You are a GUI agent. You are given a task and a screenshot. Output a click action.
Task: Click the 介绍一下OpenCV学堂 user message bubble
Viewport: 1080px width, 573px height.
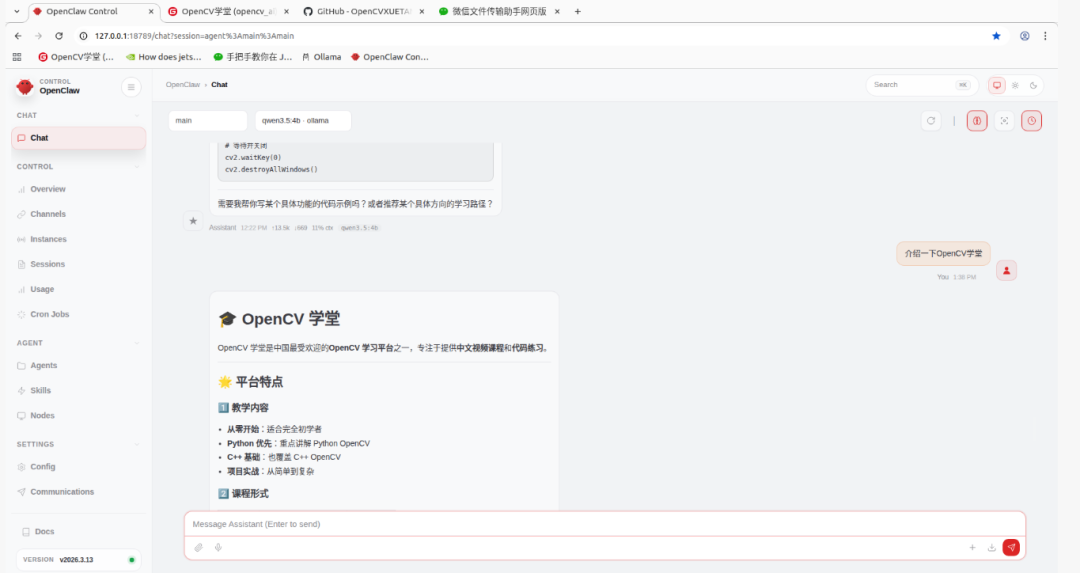click(943, 253)
